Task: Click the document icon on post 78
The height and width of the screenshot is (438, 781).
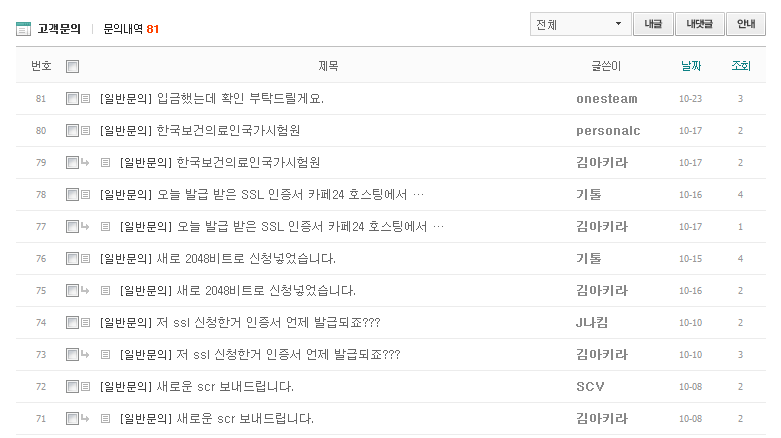Action: point(85,195)
